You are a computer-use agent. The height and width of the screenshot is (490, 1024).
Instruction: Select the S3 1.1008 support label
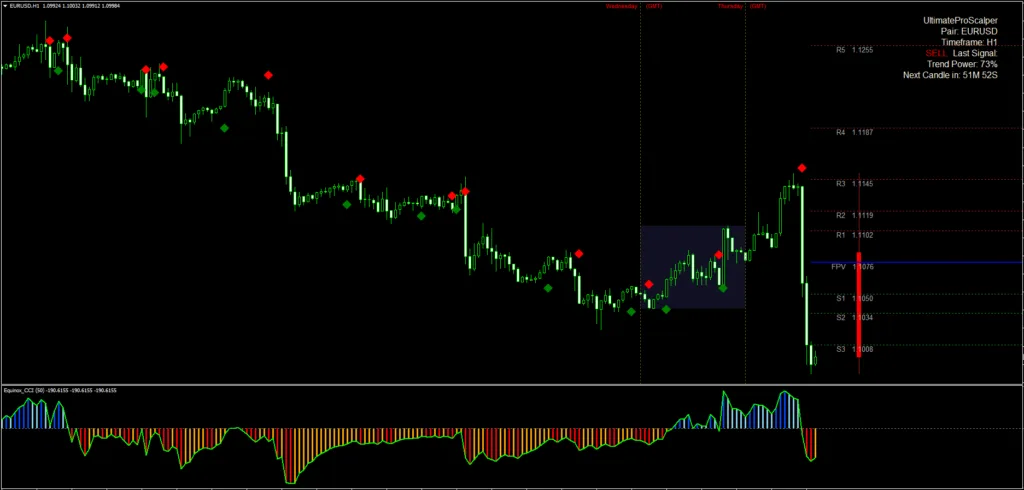pos(854,349)
